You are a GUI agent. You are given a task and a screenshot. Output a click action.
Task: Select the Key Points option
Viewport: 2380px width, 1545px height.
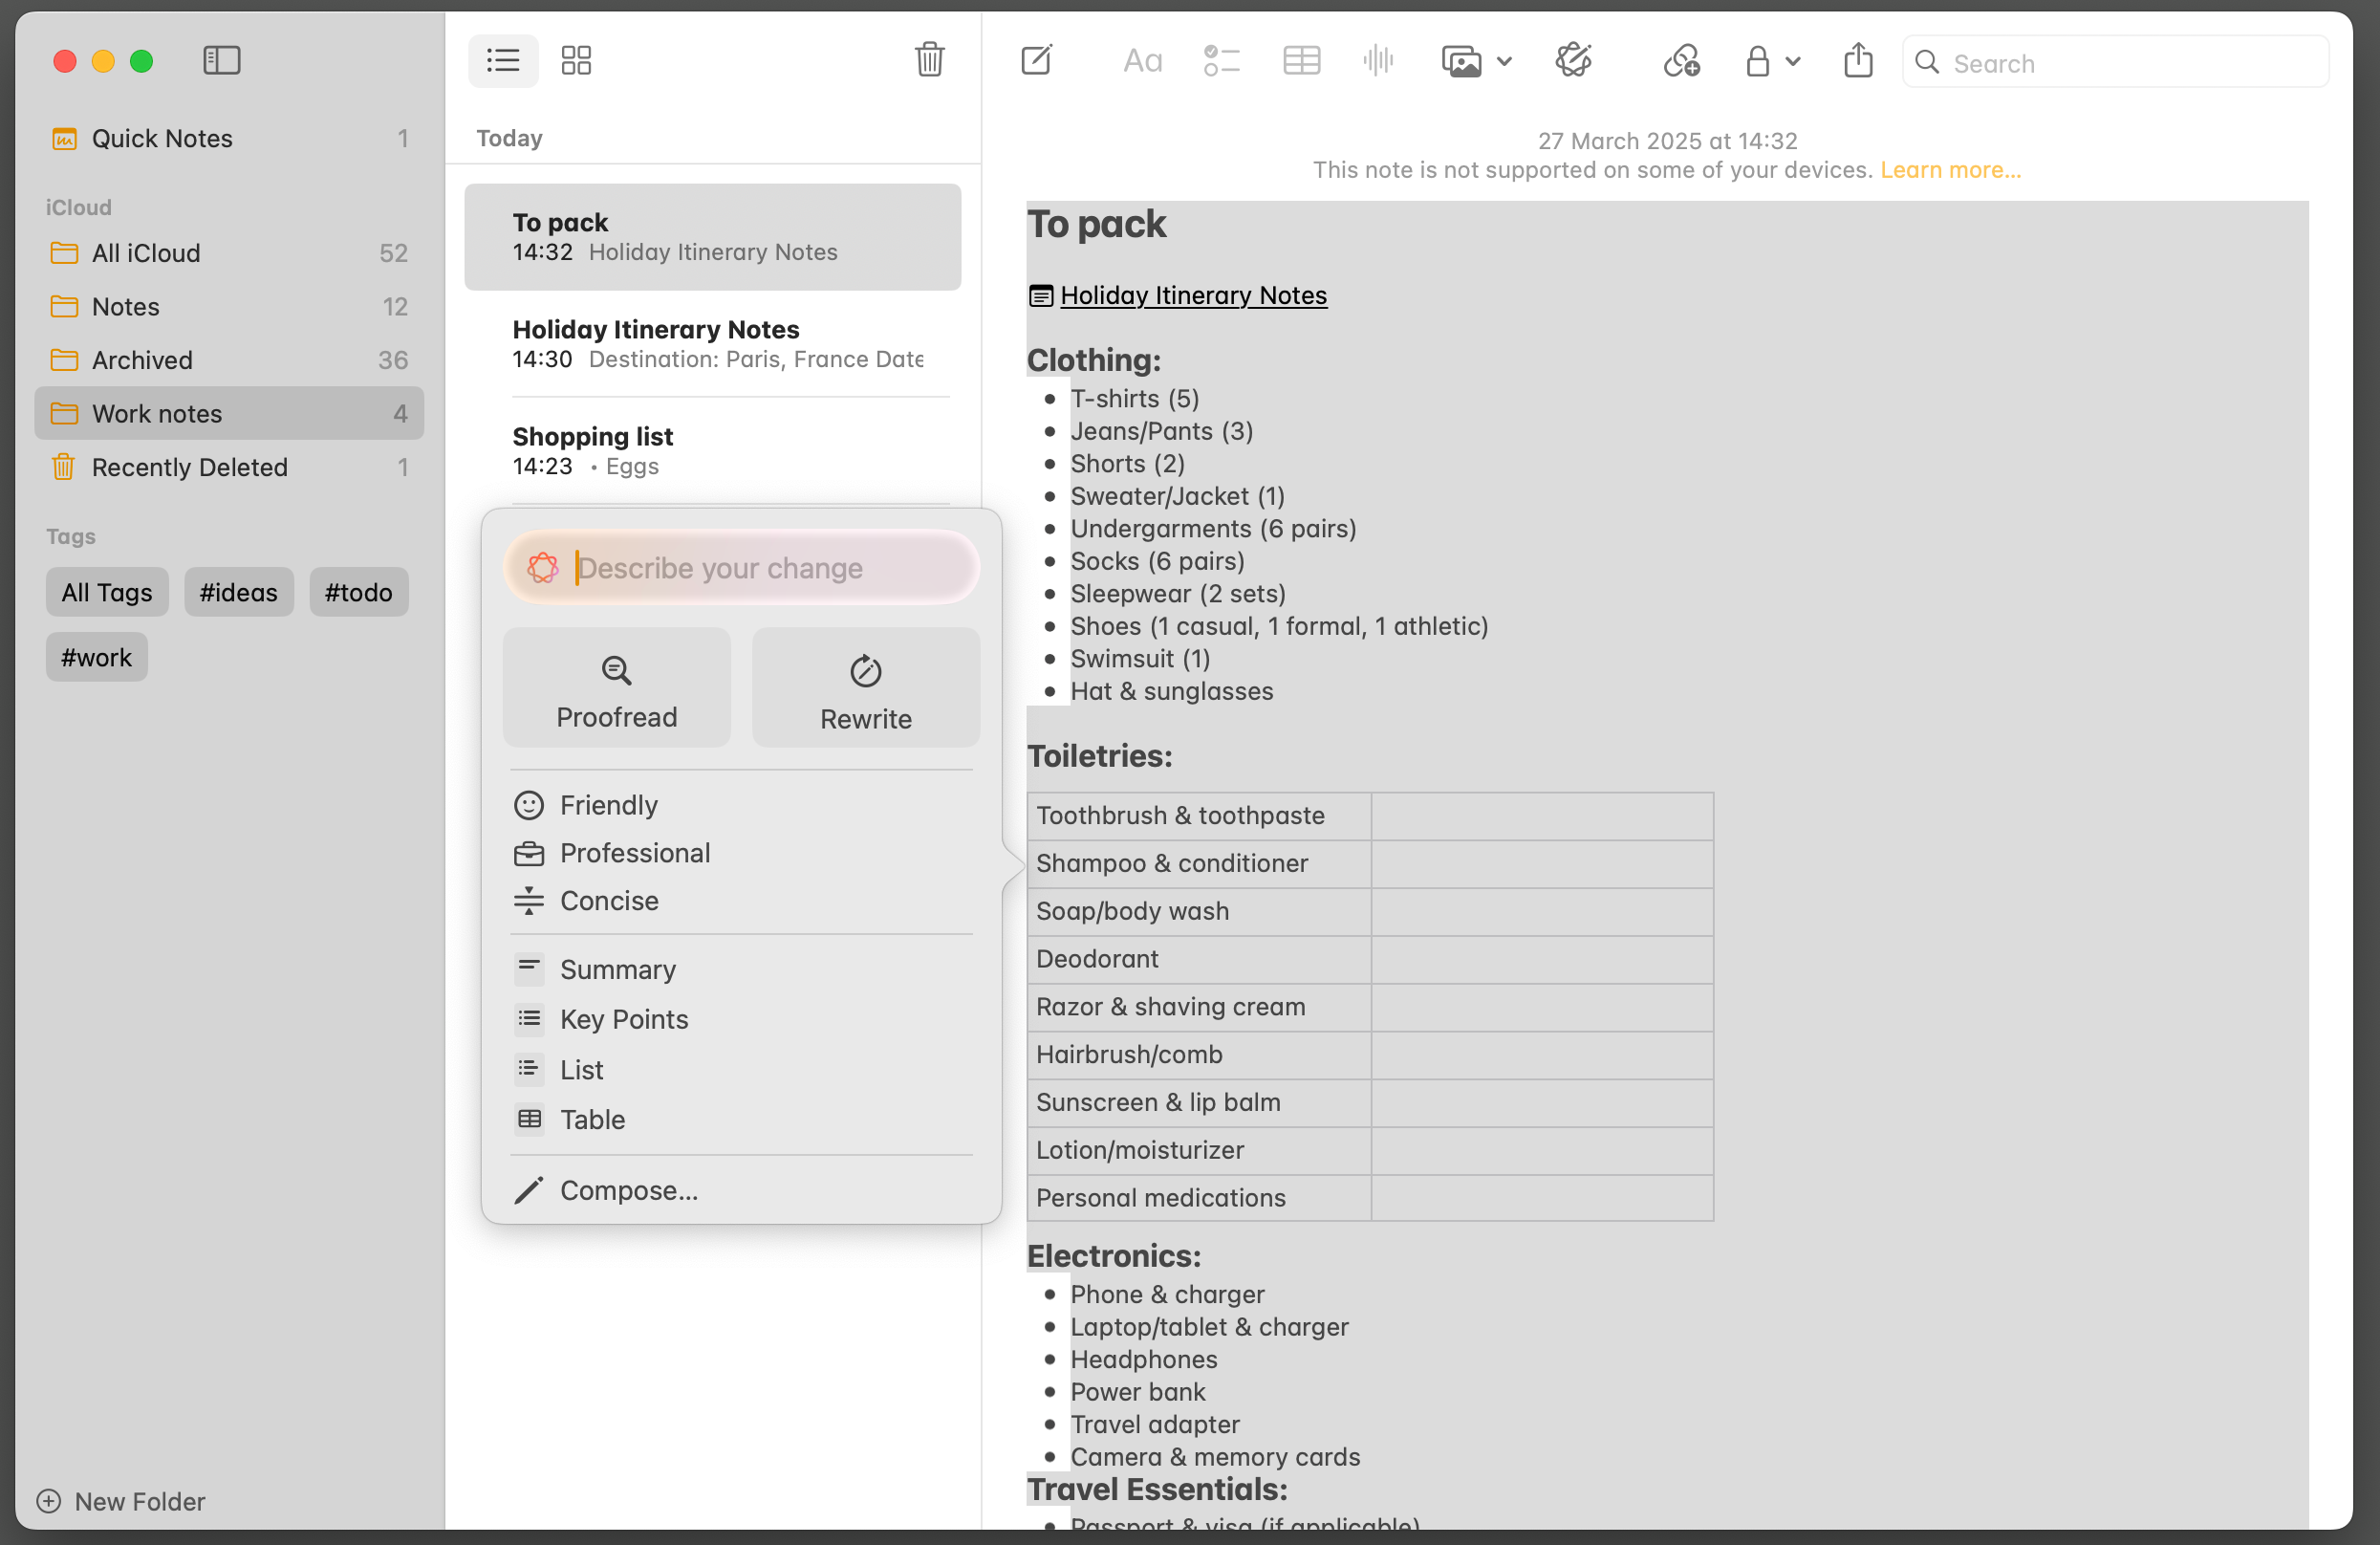pos(741,1019)
